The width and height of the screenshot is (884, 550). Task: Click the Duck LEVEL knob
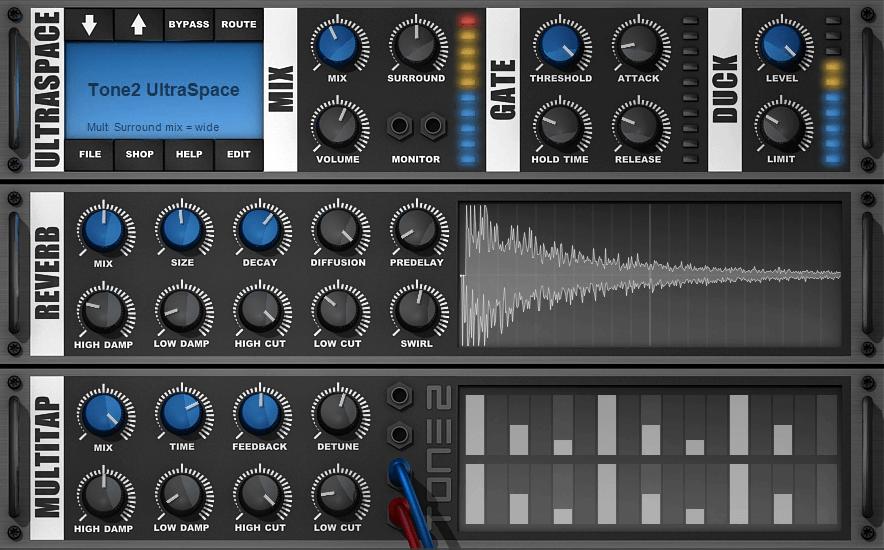[x=781, y=44]
